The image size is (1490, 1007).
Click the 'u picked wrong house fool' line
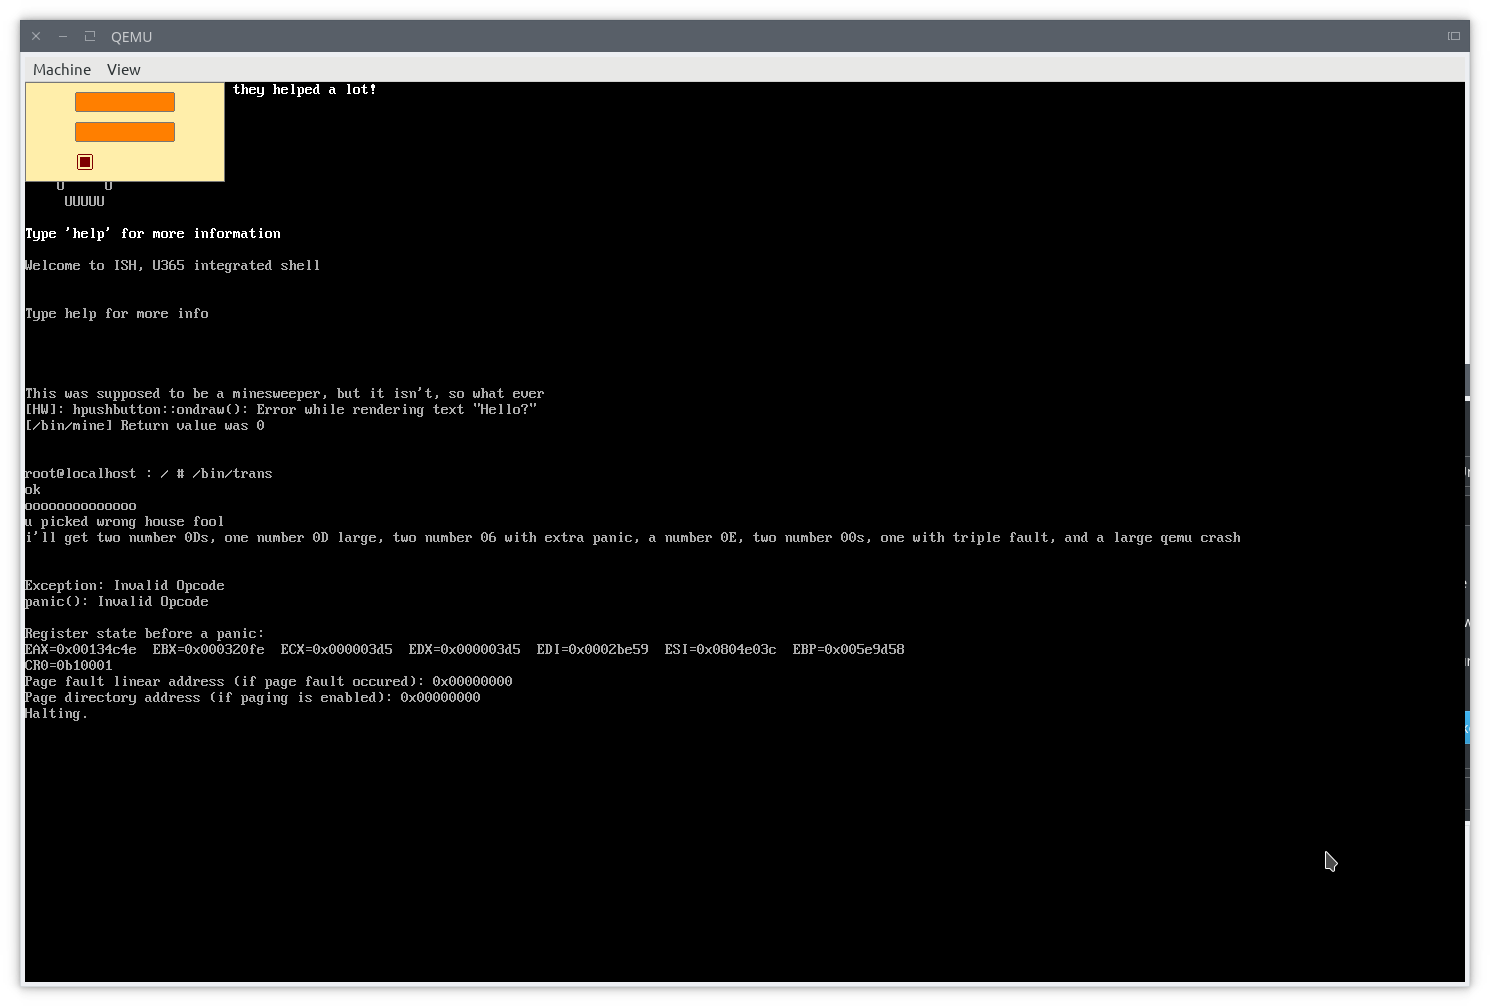coord(125,521)
